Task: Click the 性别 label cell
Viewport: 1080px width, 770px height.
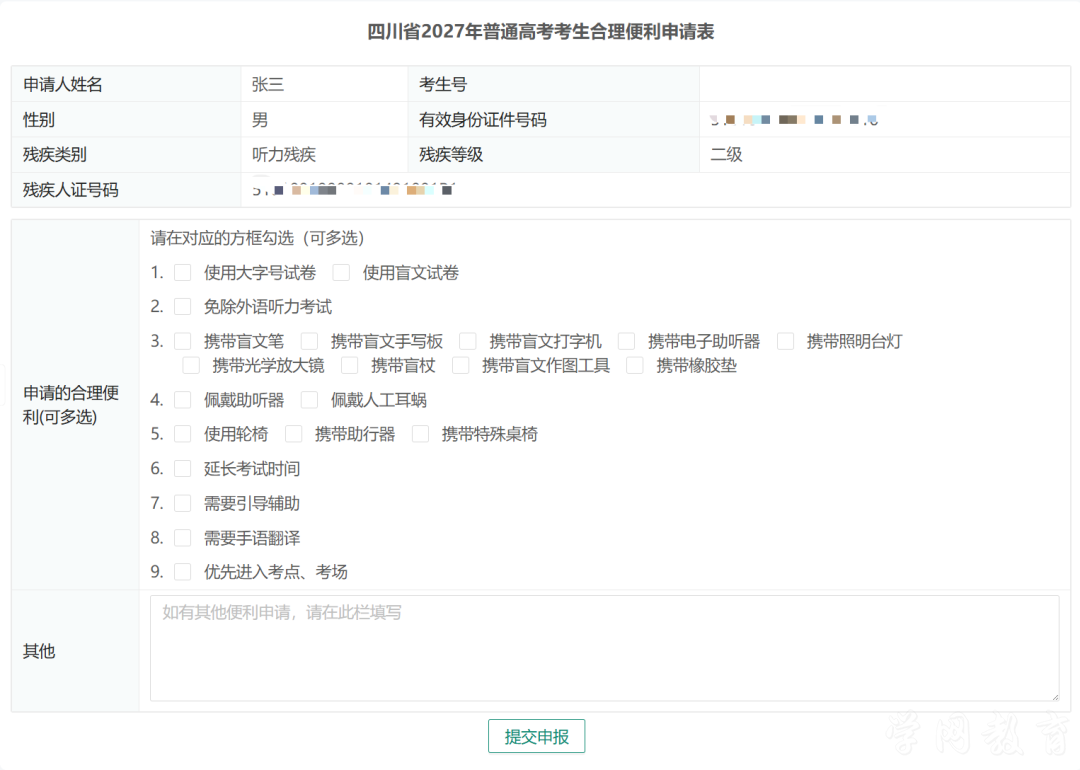Action: click(x=126, y=120)
